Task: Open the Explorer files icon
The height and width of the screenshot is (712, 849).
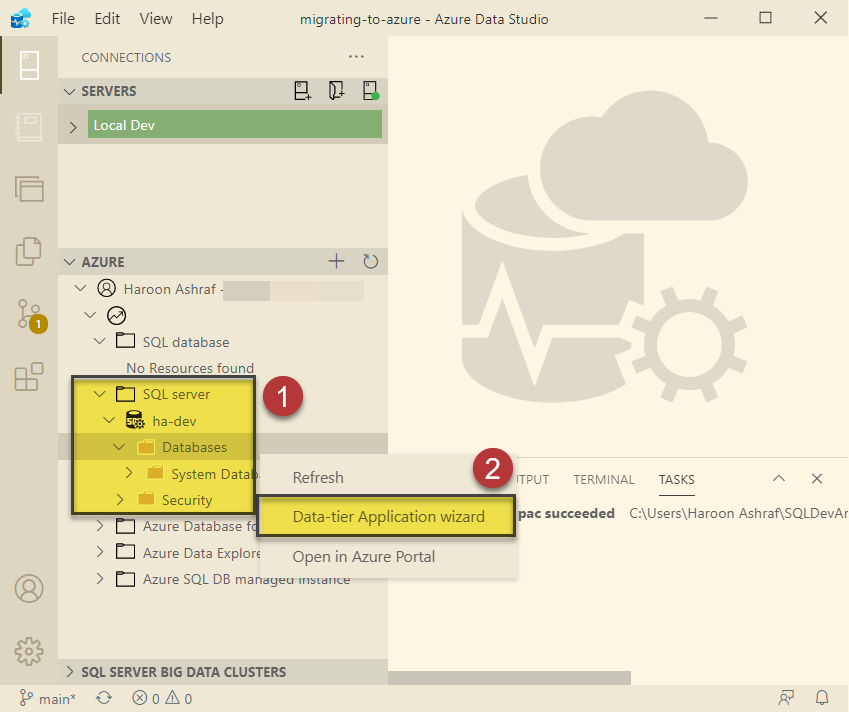Action: click(29, 251)
